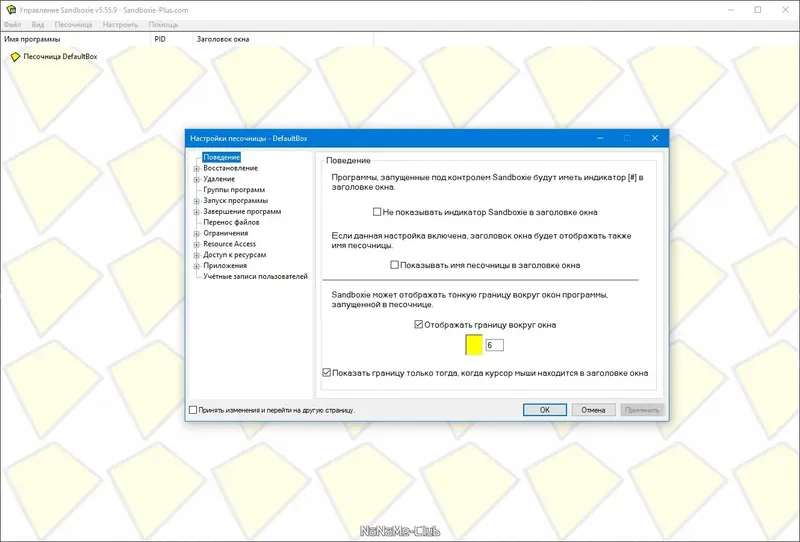Minimize the Настройки песочницы dialog

[600, 138]
